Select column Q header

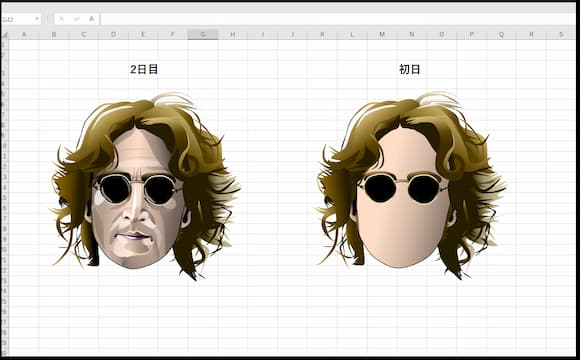click(502, 35)
